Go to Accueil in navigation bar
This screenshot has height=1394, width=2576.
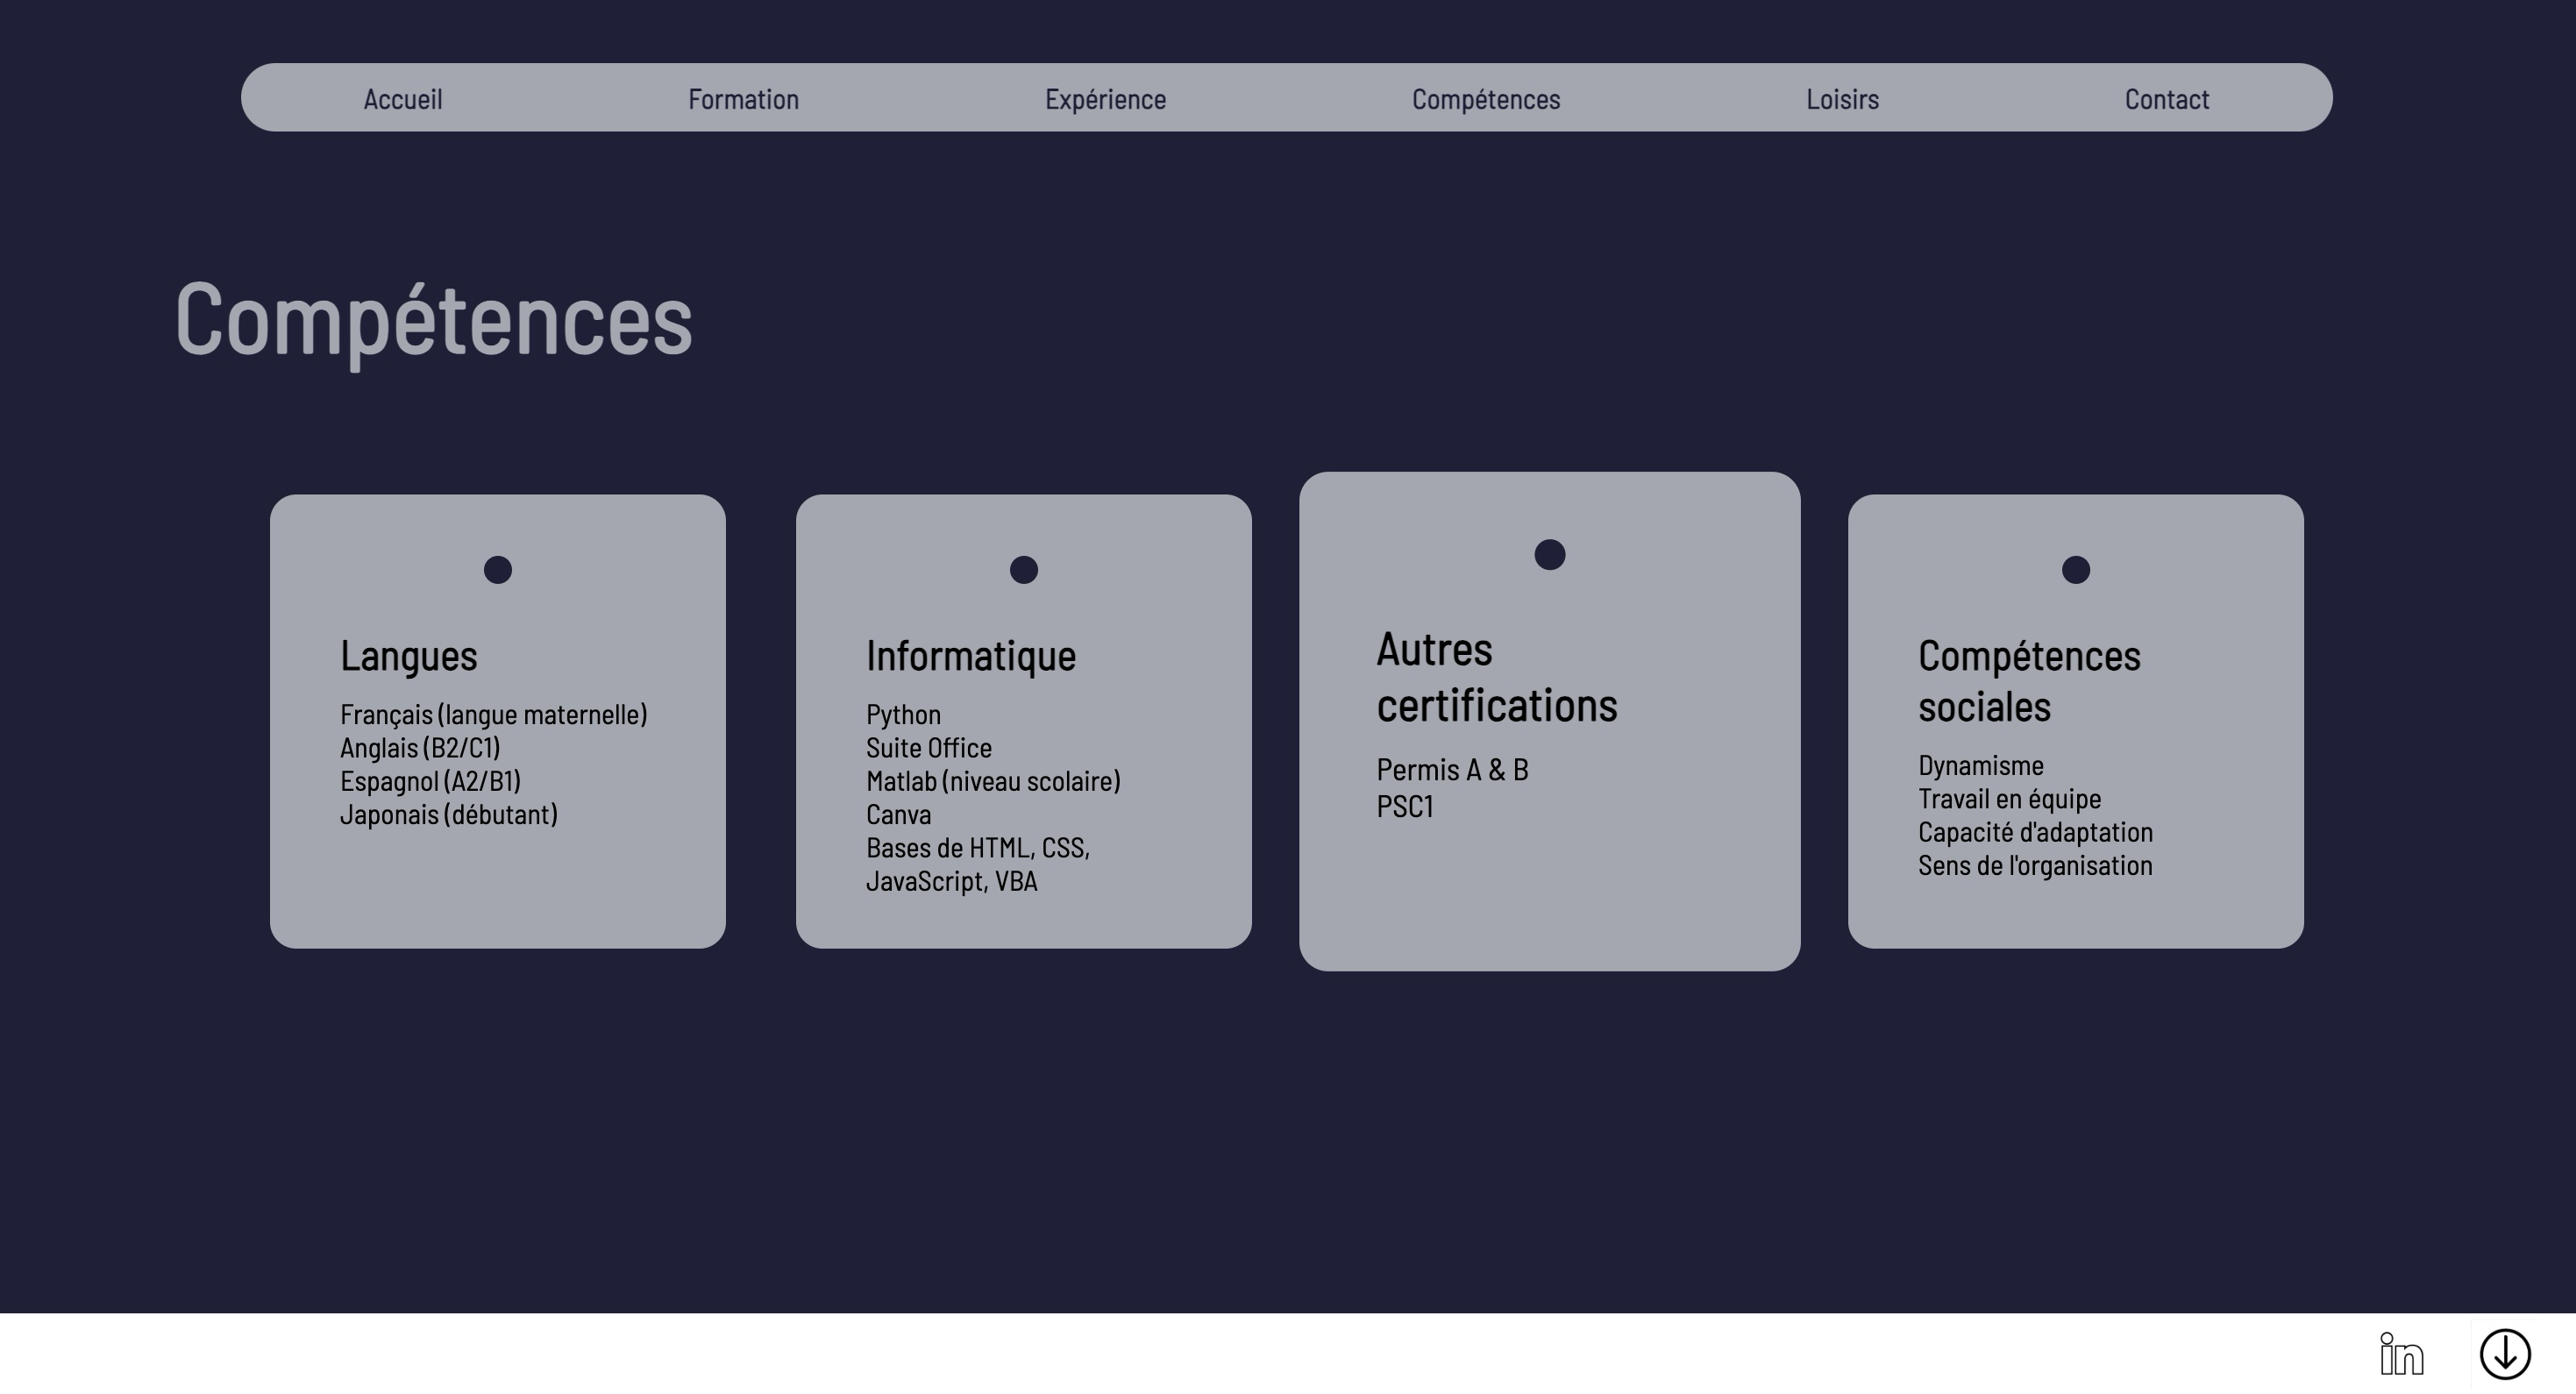[403, 99]
